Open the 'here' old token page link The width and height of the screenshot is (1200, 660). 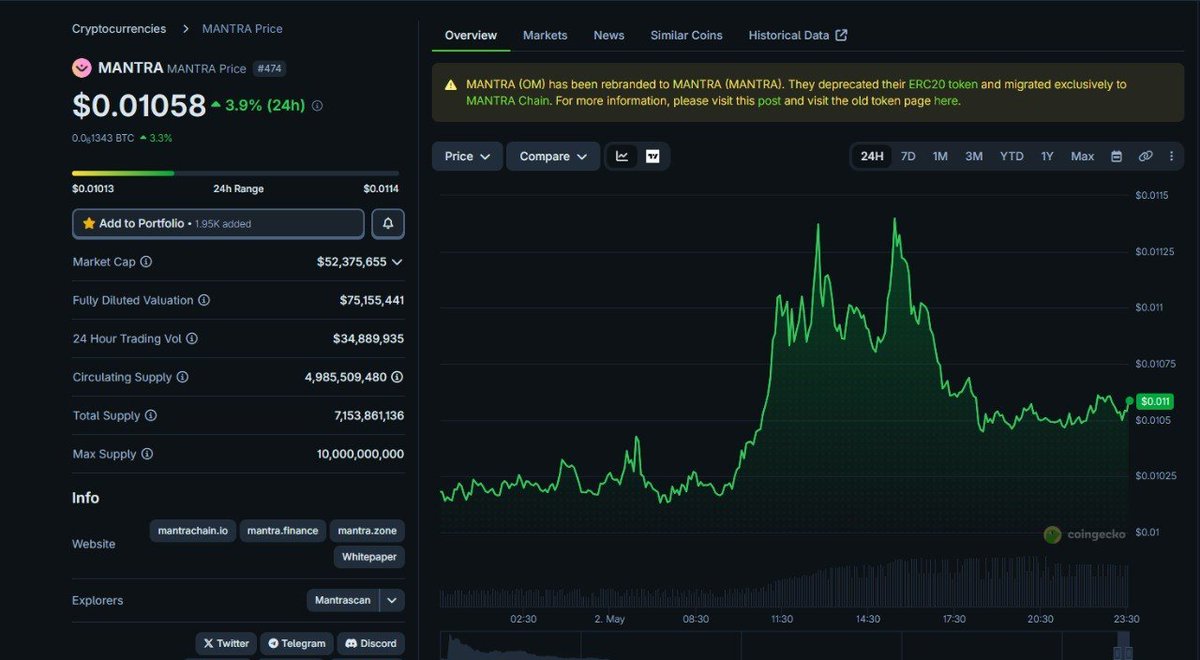pos(945,101)
